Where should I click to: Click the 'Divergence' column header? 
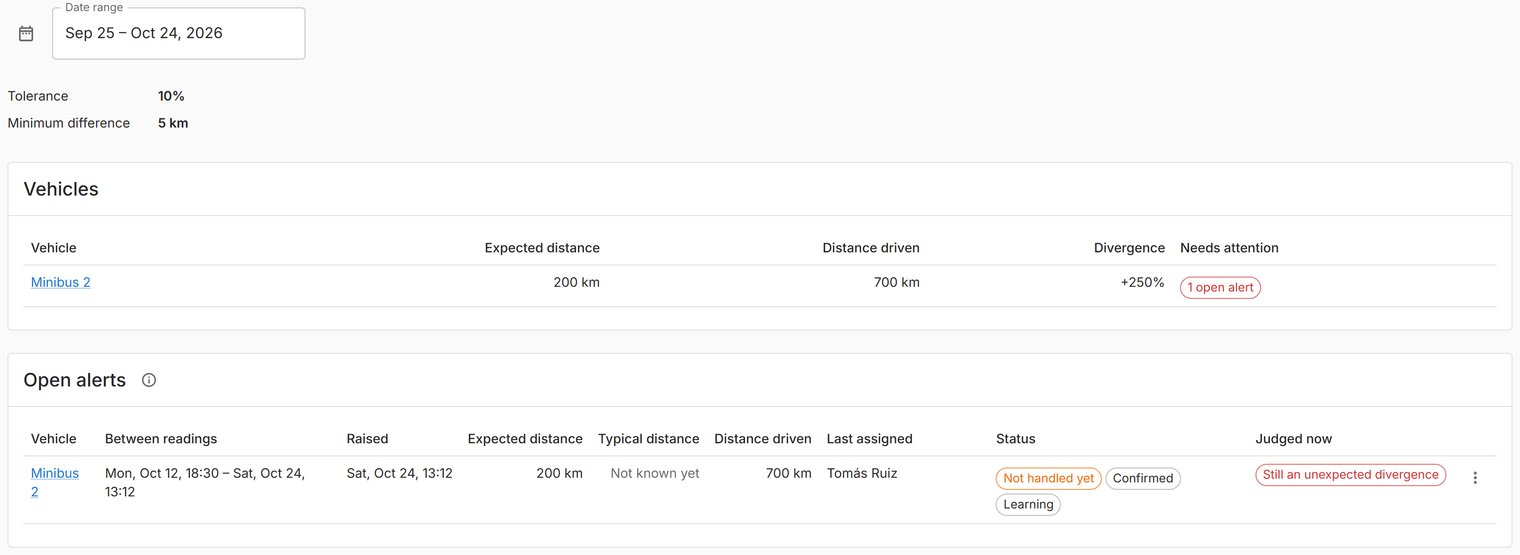click(x=1129, y=248)
